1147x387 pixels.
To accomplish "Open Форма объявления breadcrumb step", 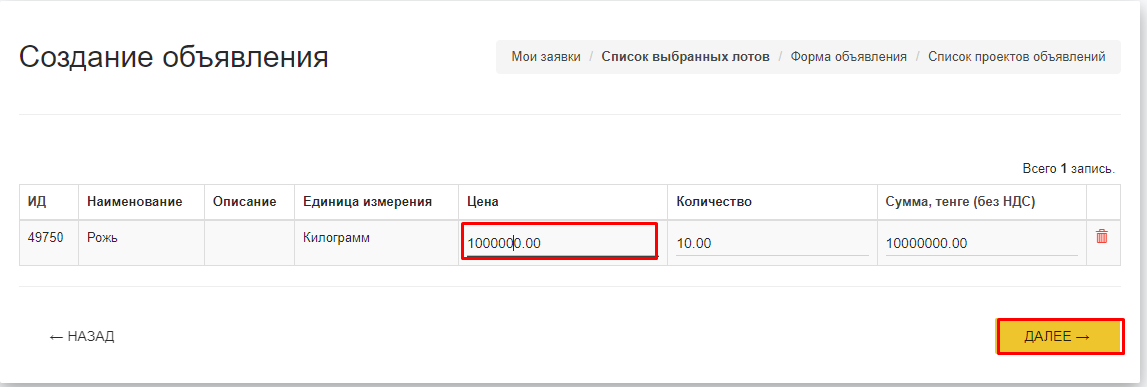I will click(x=849, y=56).
